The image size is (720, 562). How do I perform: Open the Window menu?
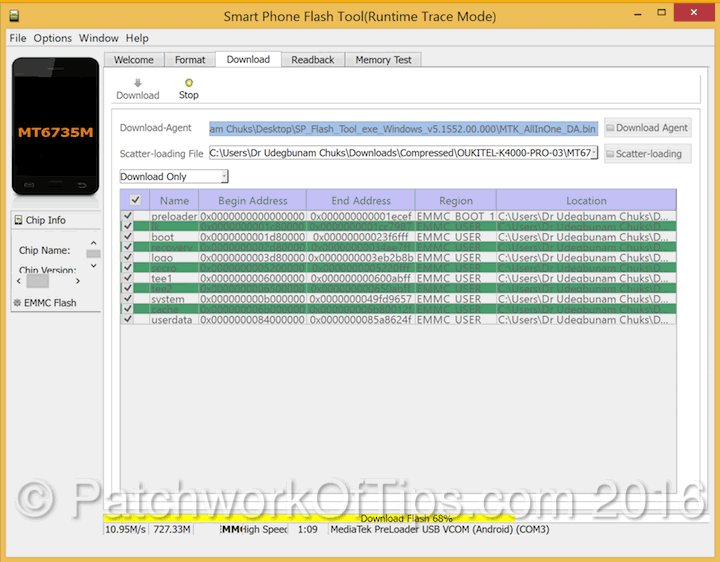tap(99, 38)
